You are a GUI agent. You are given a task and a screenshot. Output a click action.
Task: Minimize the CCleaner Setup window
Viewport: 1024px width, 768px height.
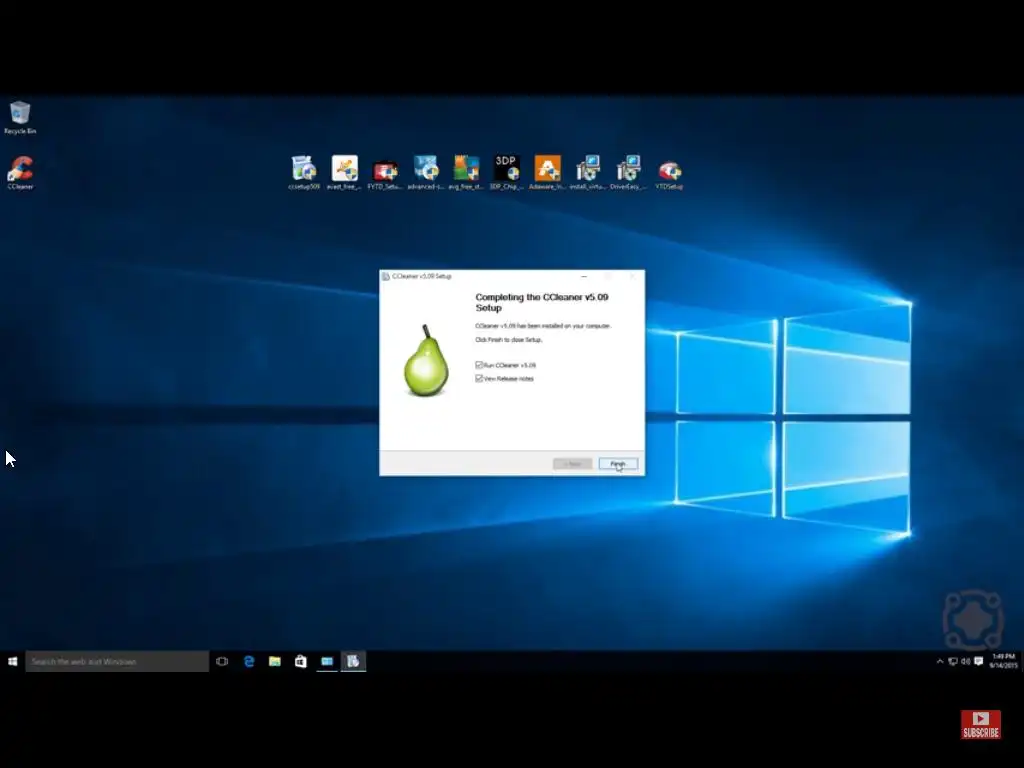click(584, 276)
